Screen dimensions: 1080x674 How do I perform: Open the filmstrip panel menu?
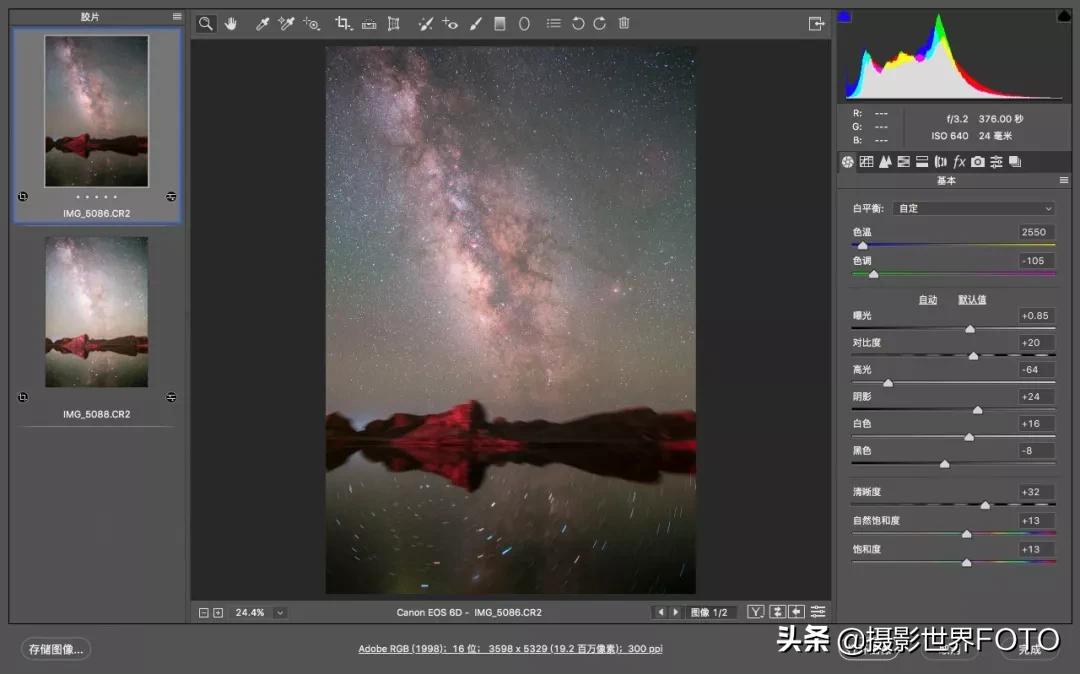tap(176, 16)
